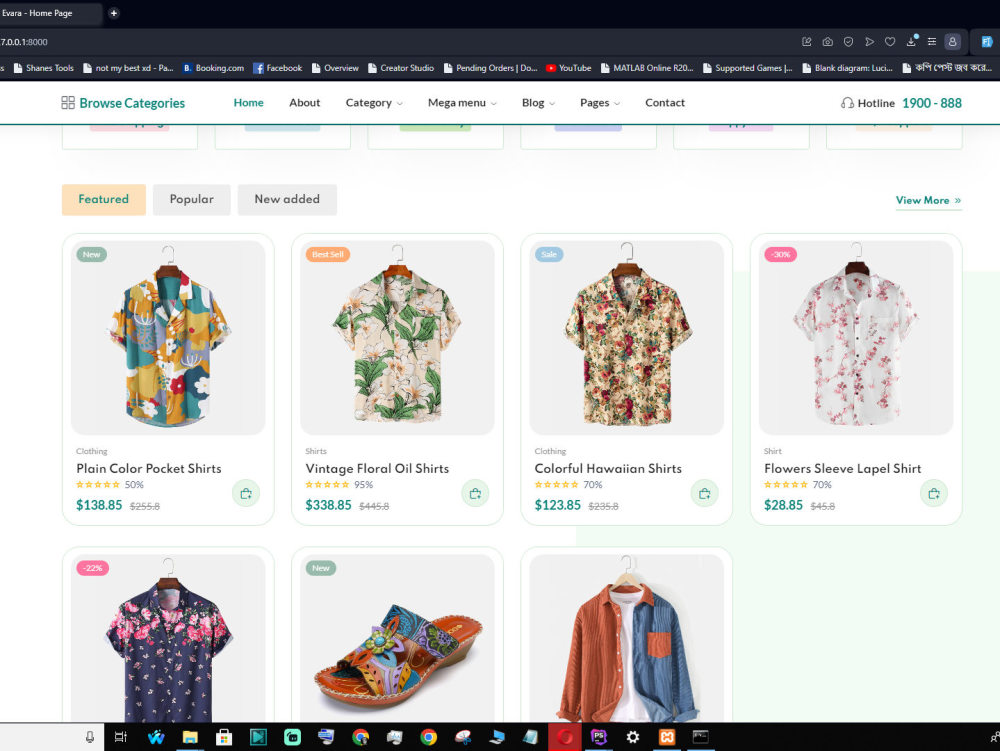The width and height of the screenshot is (1000, 751).
Task: Open Vintage Floral Oil Shirts title link
Action: point(377,469)
